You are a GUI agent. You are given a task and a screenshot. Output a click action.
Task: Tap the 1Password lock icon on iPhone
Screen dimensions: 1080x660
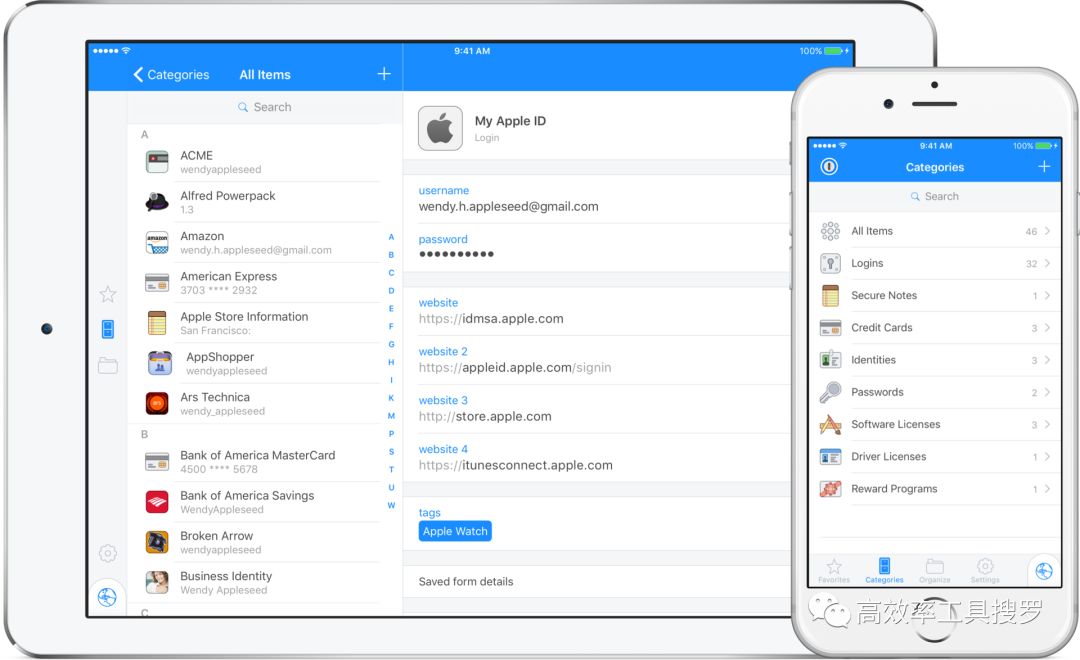click(x=829, y=167)
